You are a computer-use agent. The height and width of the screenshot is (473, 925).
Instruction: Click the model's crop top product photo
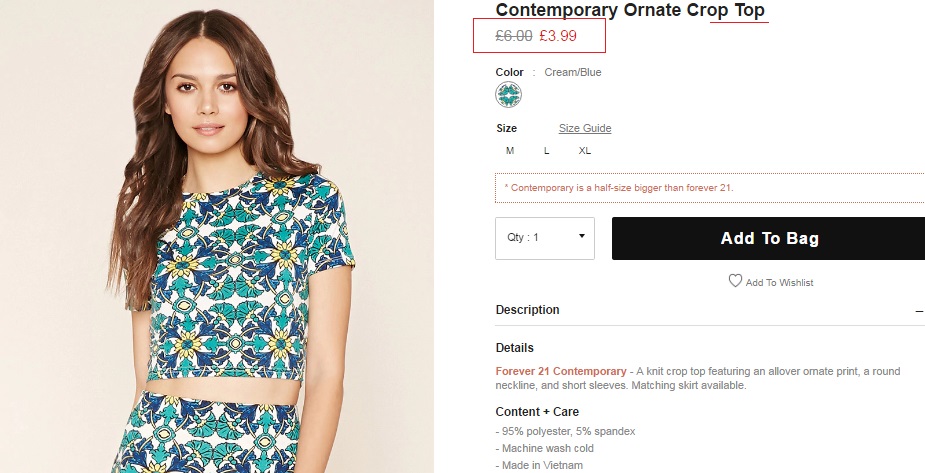click(252, 280)
